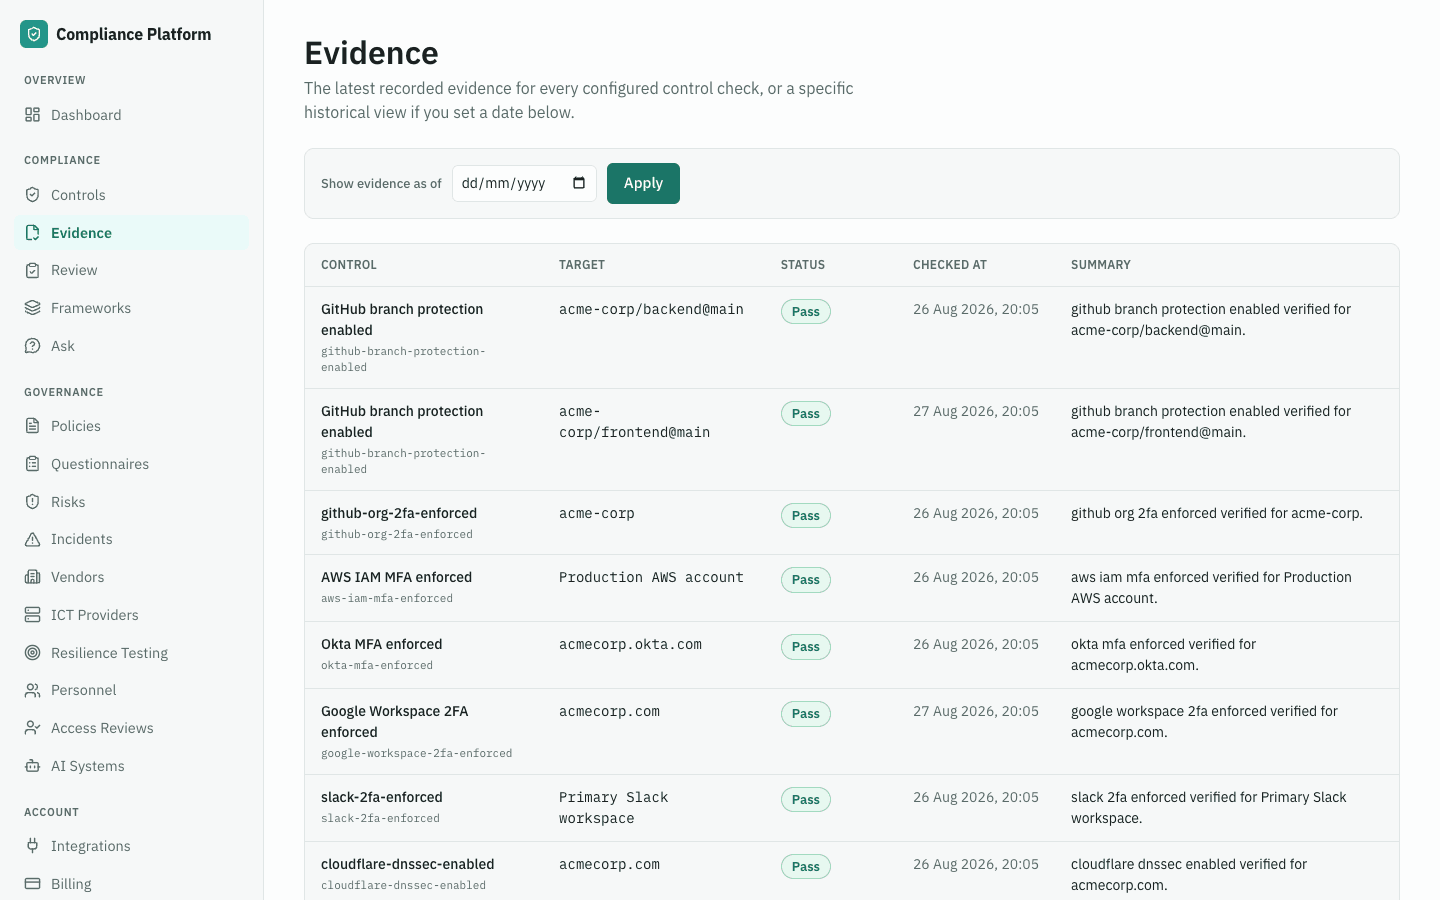Select Frameworks in the sidebar
This screenshot has height=900, width=1440.
pos(132,308)
